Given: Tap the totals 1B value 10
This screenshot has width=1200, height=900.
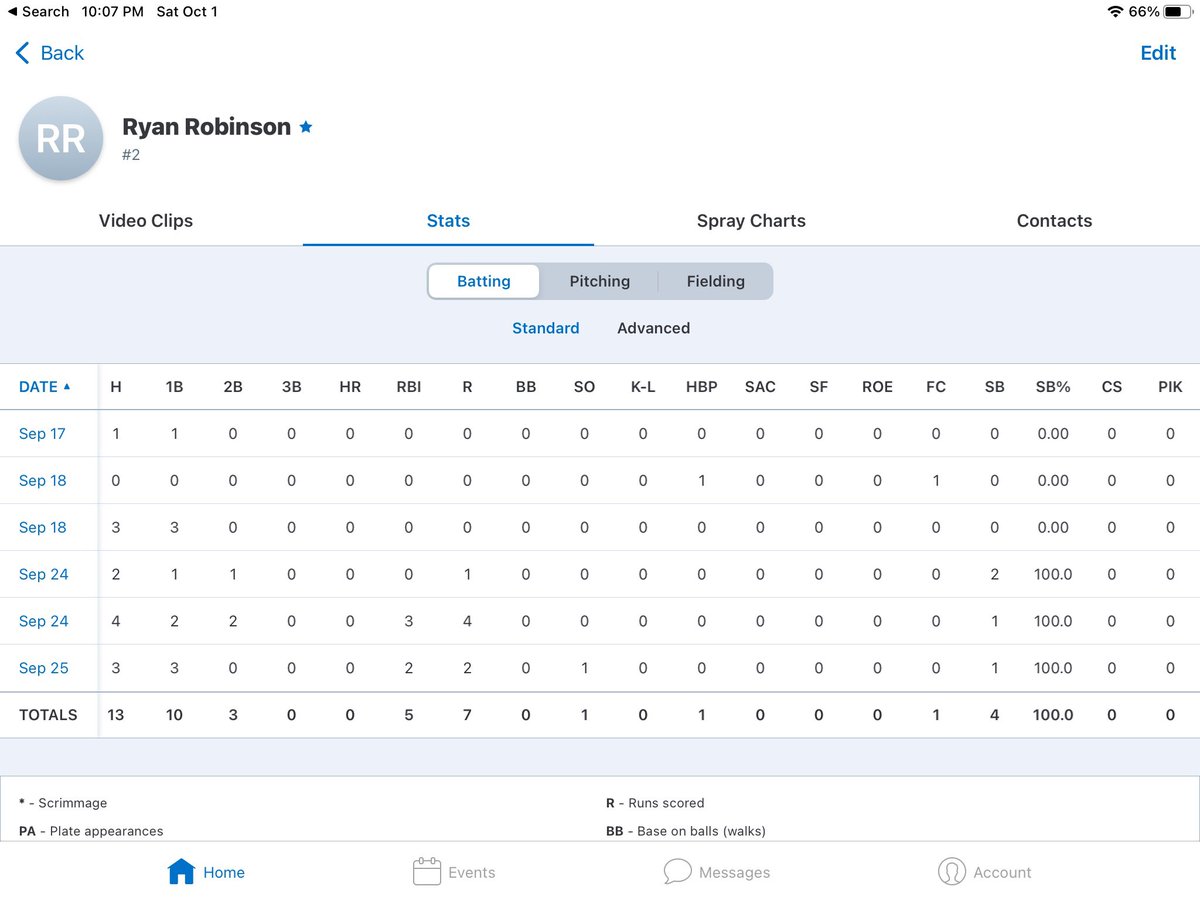Looking at the screenshot, I should pyautogui.click(x=174, y=715).
